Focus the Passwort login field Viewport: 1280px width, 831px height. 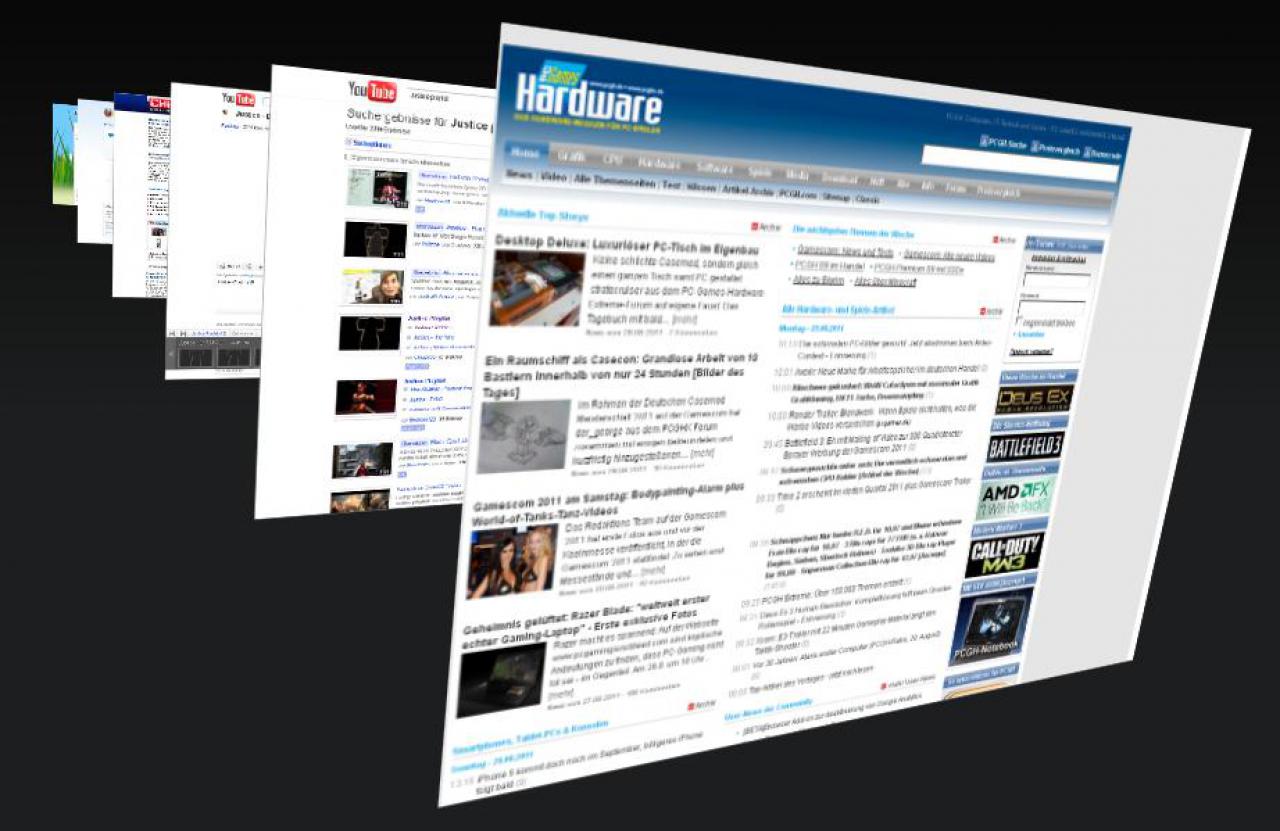point(1053,310)
